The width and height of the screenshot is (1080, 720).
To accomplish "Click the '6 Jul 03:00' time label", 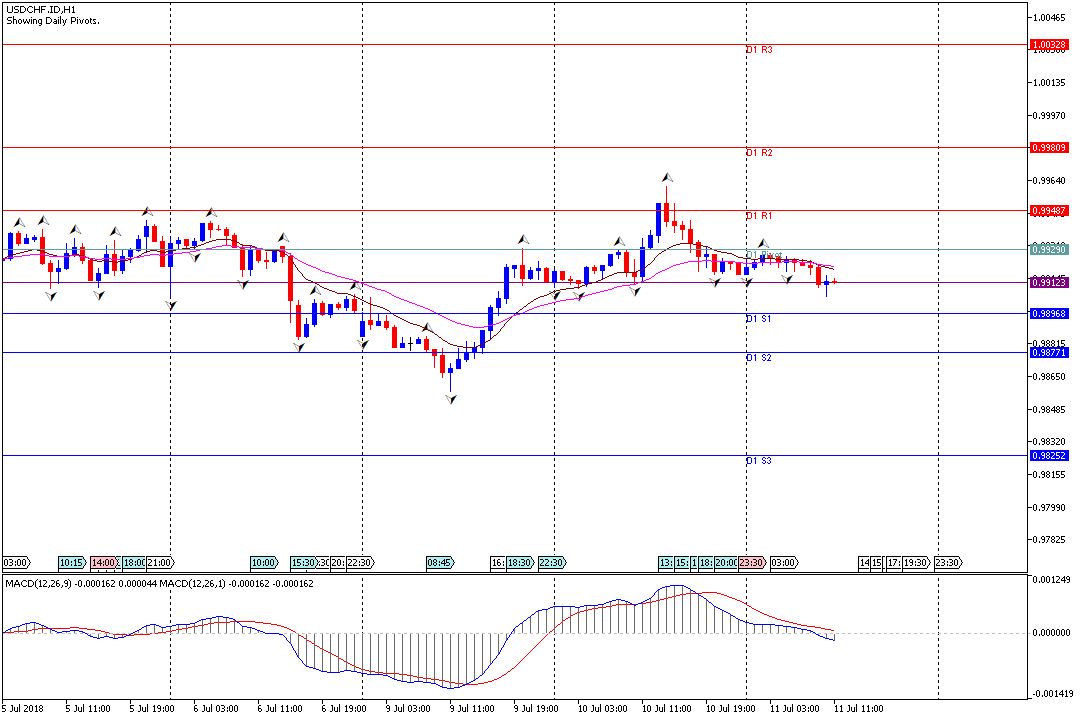I will [216, 709].
